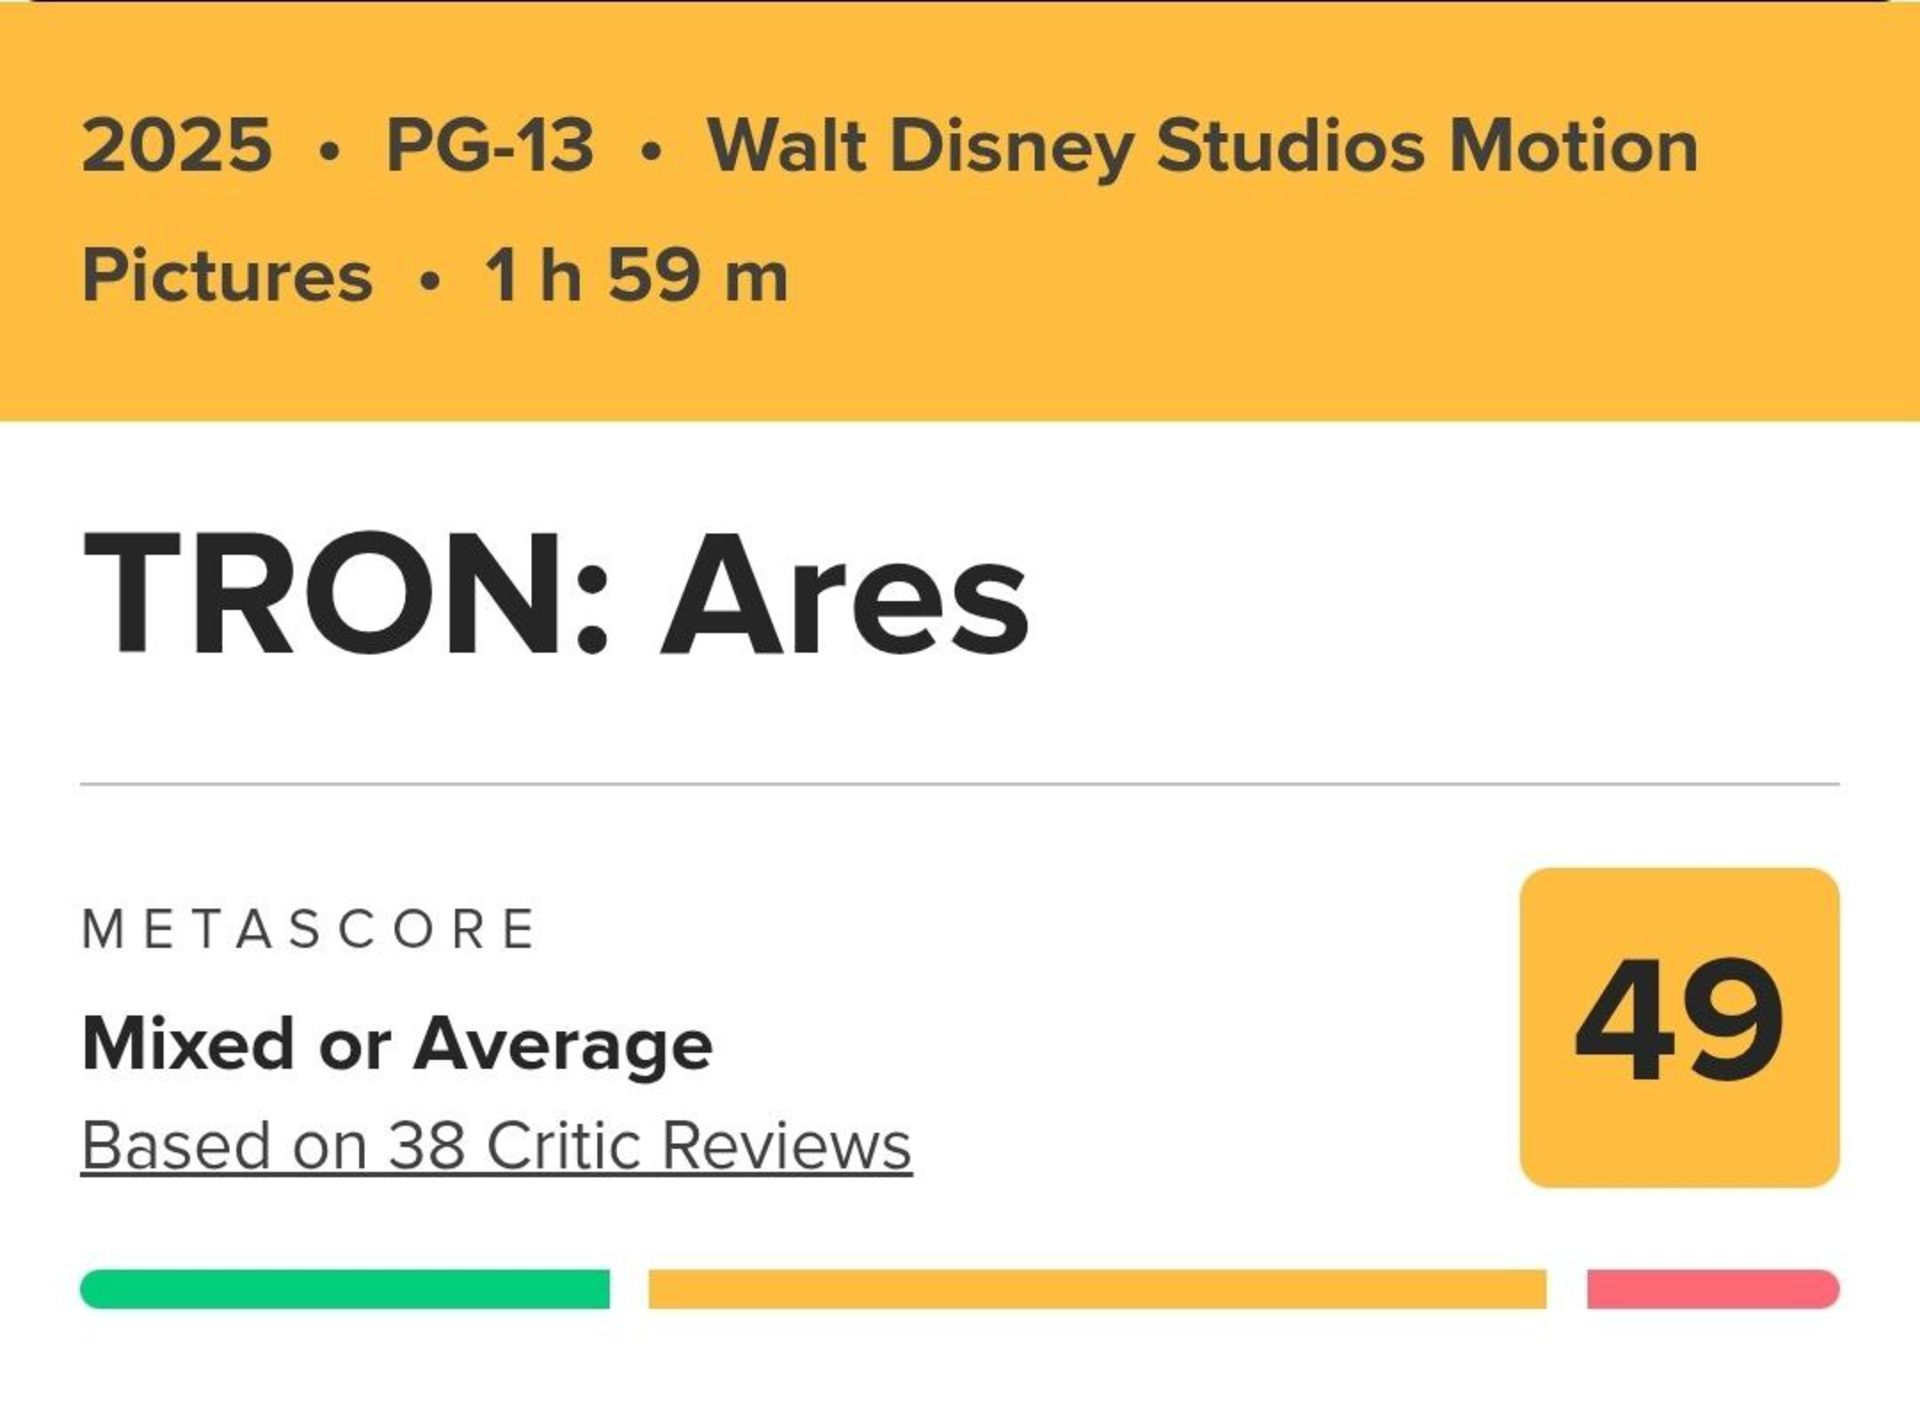This screenshot has height=1412, width=1920.
Task: Tap the 2025 release year
Action: point(177,146)
